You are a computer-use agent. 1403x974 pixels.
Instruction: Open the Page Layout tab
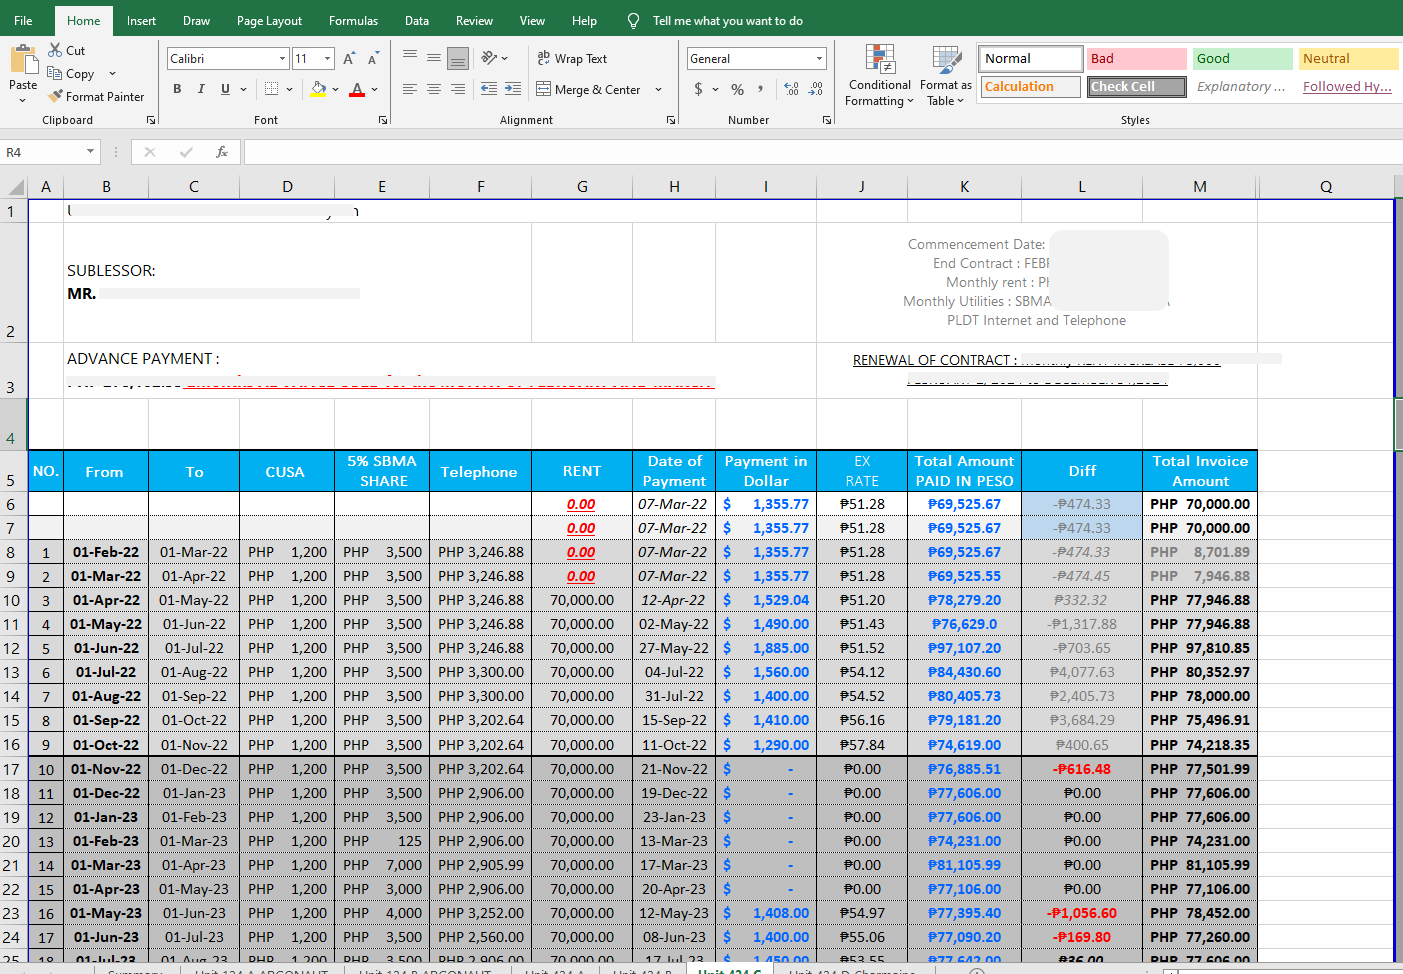point(269,20)
